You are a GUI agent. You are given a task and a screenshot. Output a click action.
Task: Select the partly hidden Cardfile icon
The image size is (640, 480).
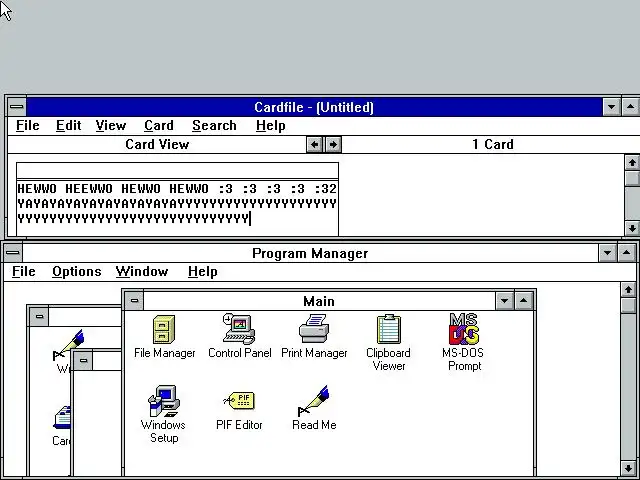coord(62,417)
